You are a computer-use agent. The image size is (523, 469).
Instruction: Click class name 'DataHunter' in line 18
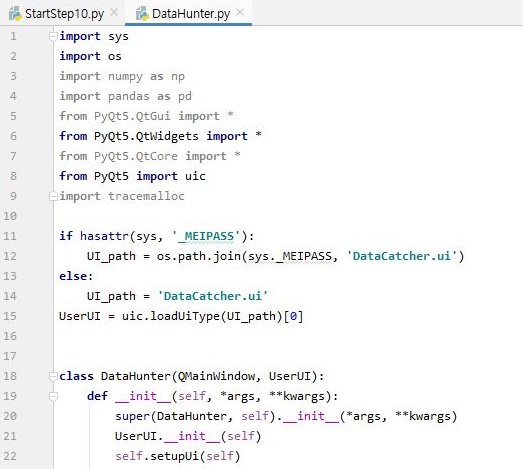pos(136,376)
